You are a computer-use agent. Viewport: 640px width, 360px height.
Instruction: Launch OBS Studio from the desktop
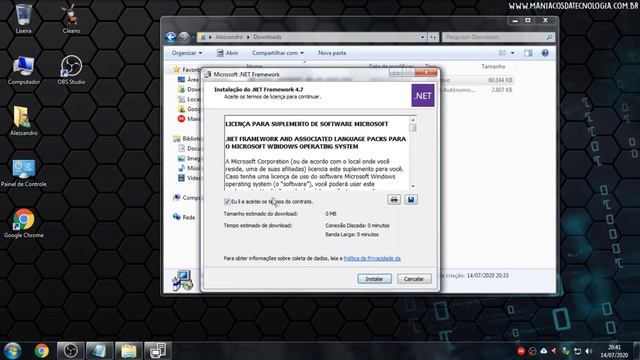tap(71, 69)
